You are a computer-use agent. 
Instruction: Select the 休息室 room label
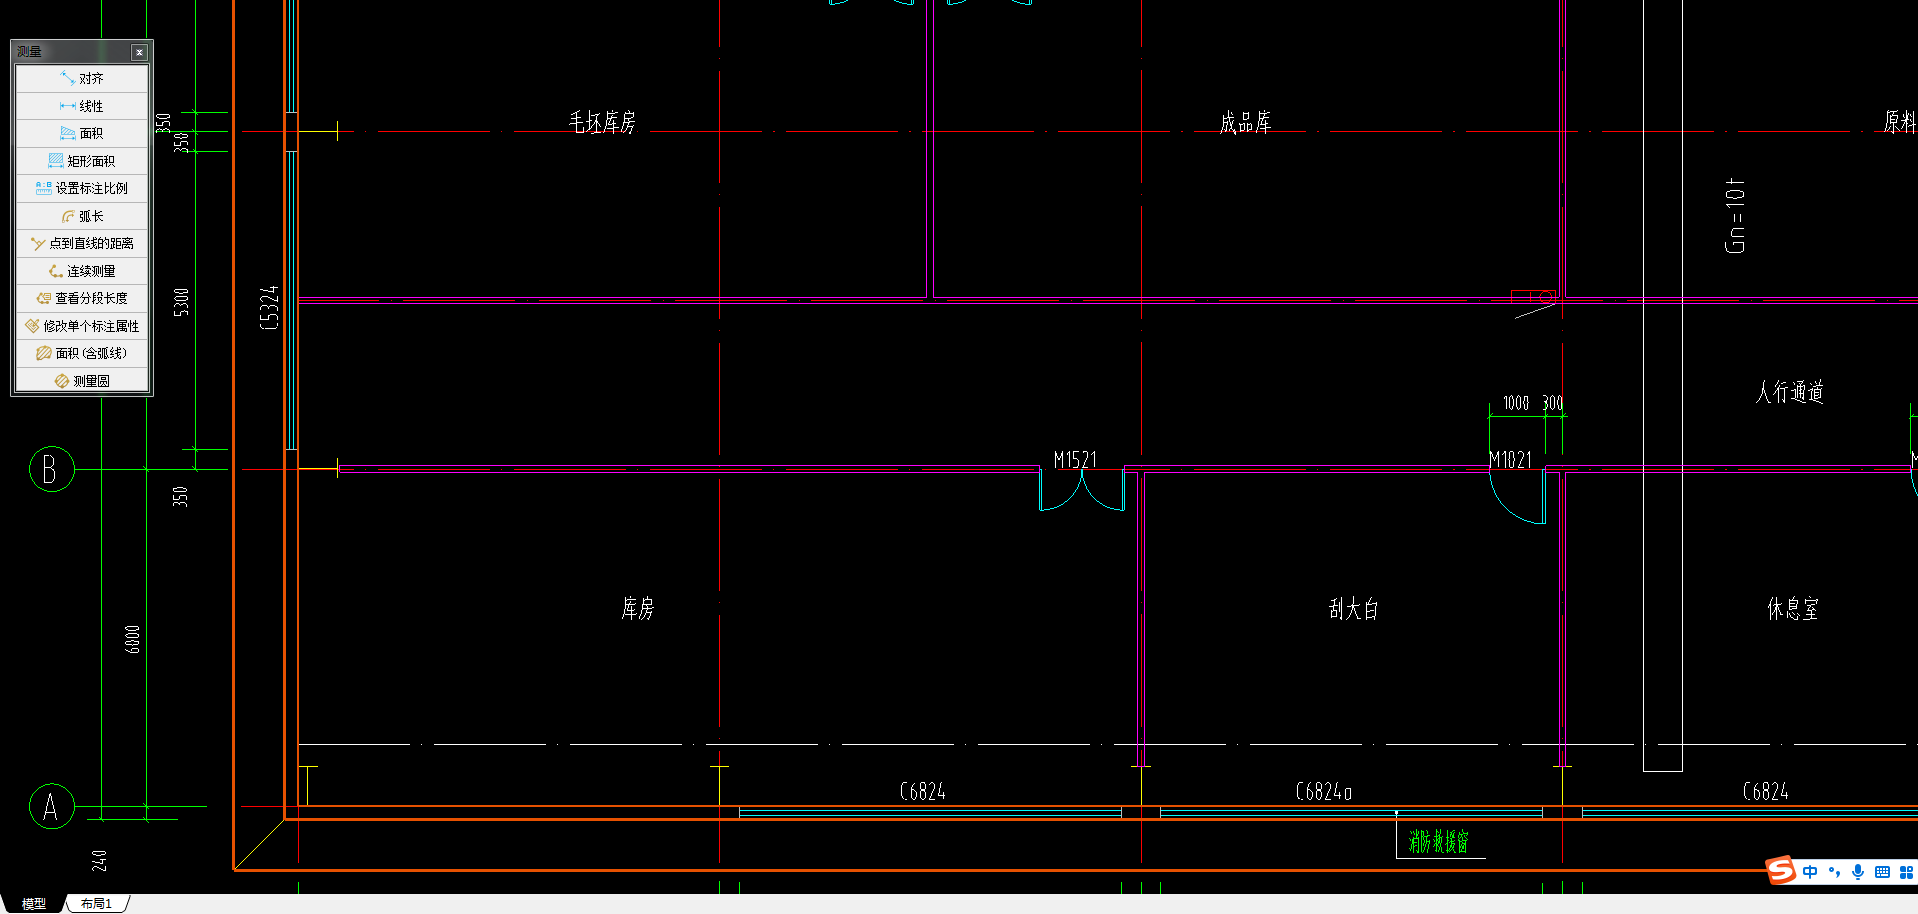point(1793,609)
